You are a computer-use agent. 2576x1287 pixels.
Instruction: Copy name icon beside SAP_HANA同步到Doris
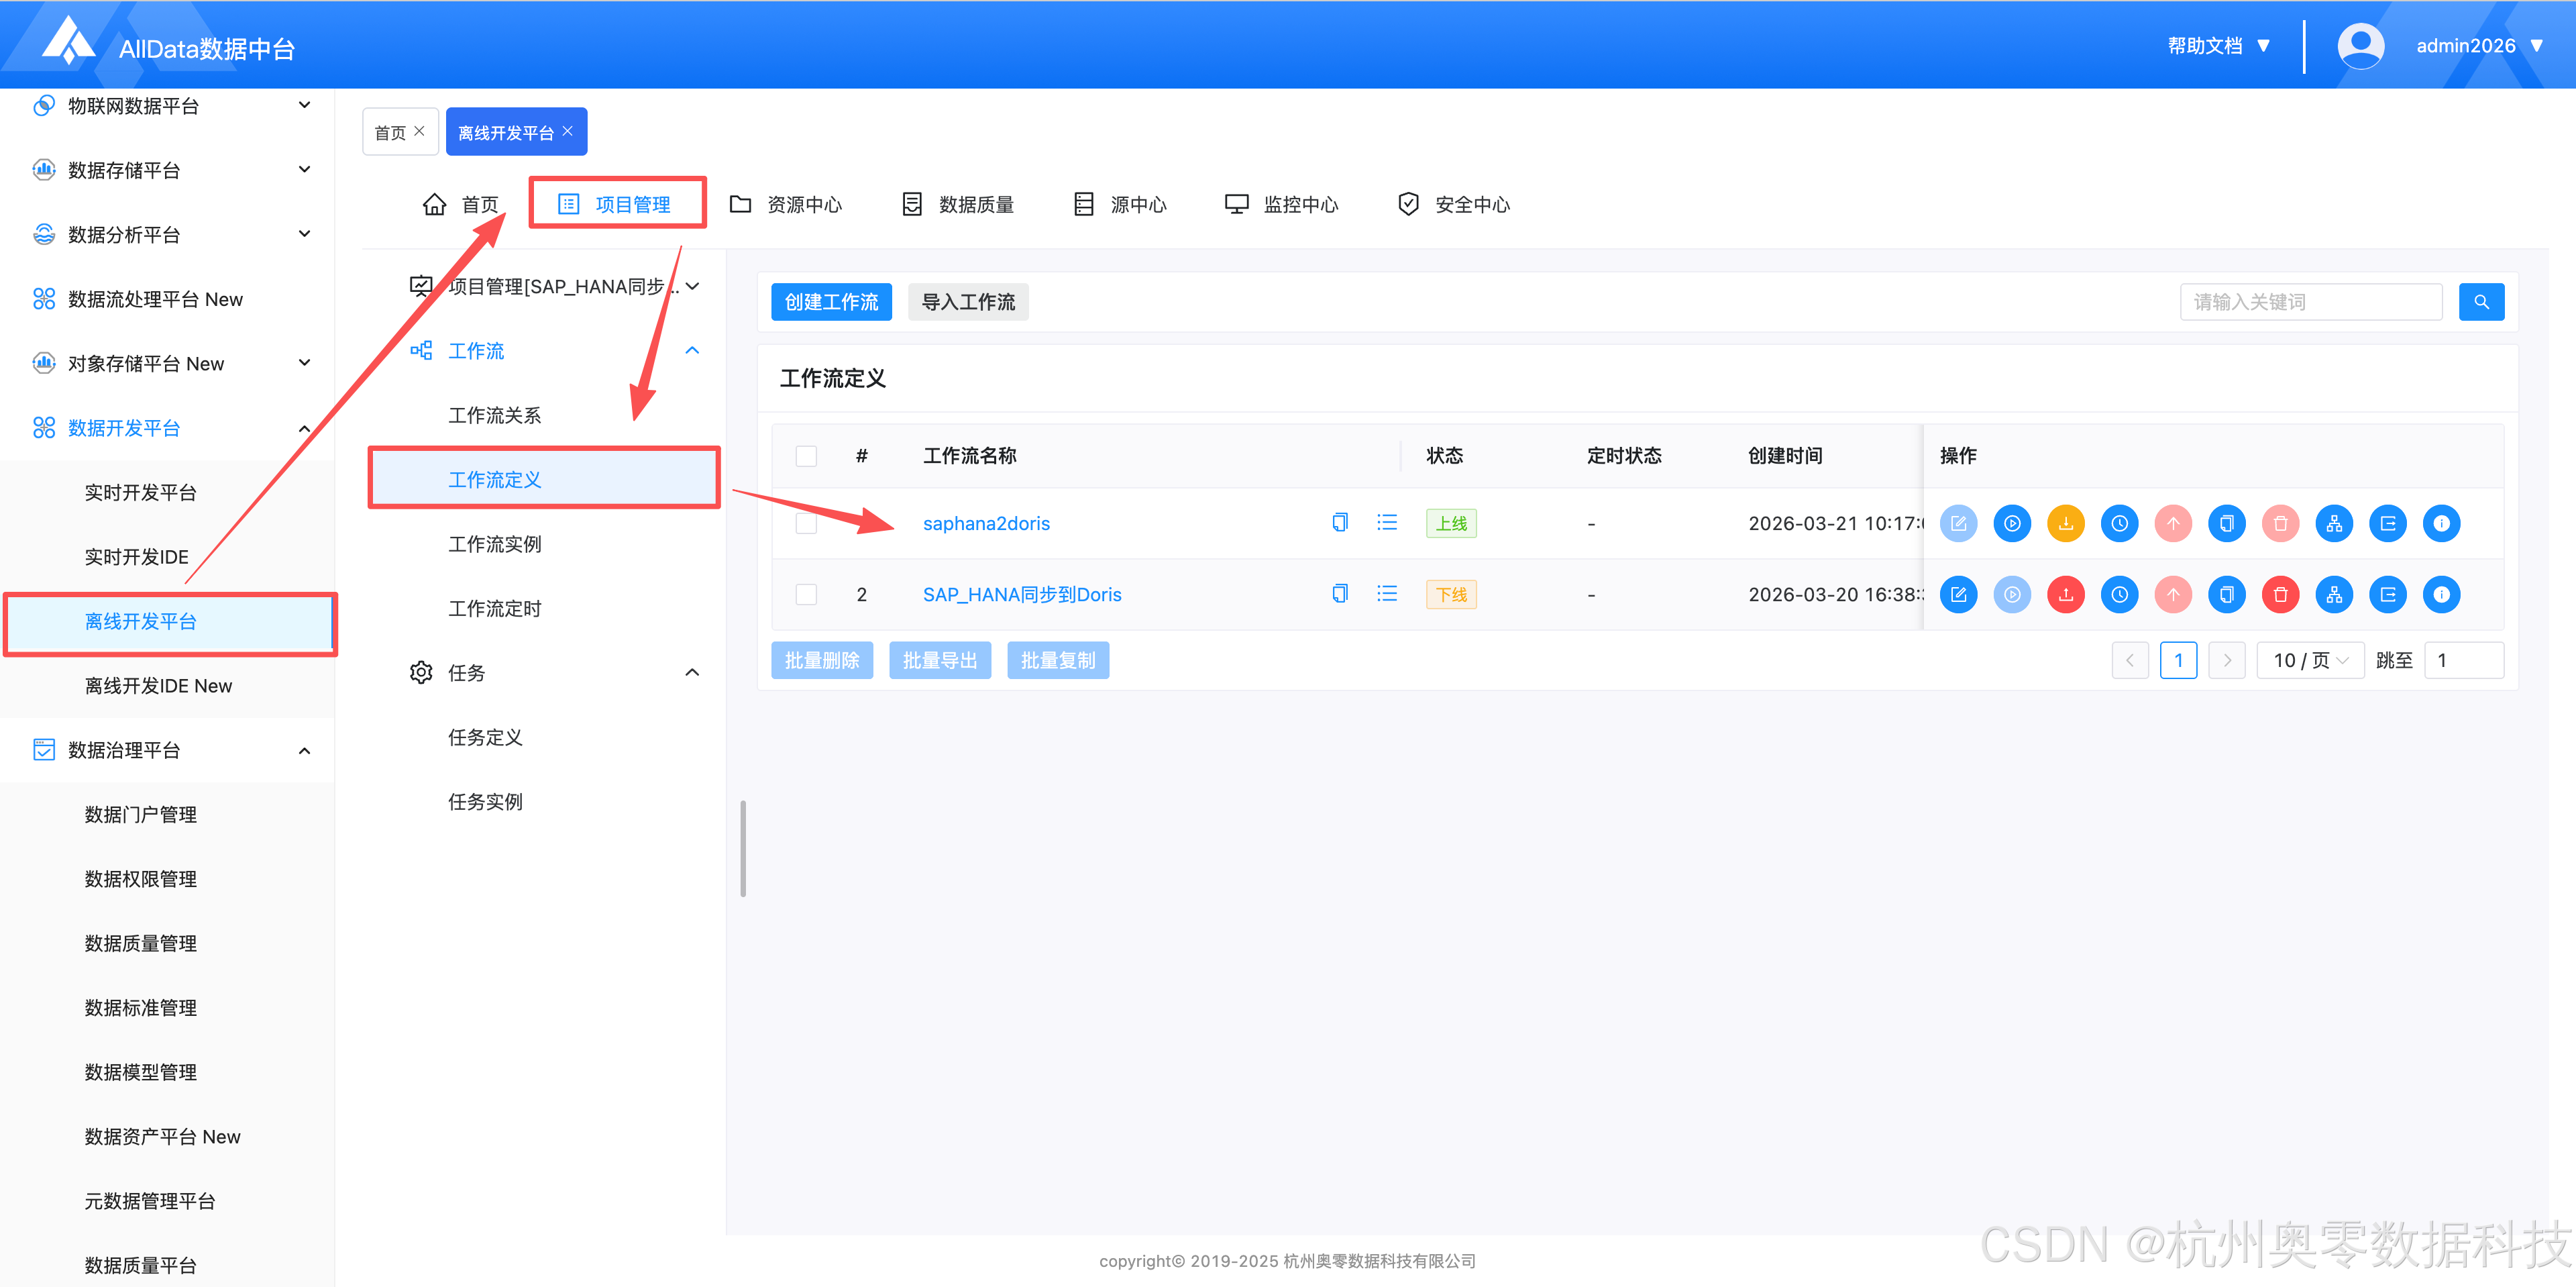pyautogui.click(x=1340, y=593)
